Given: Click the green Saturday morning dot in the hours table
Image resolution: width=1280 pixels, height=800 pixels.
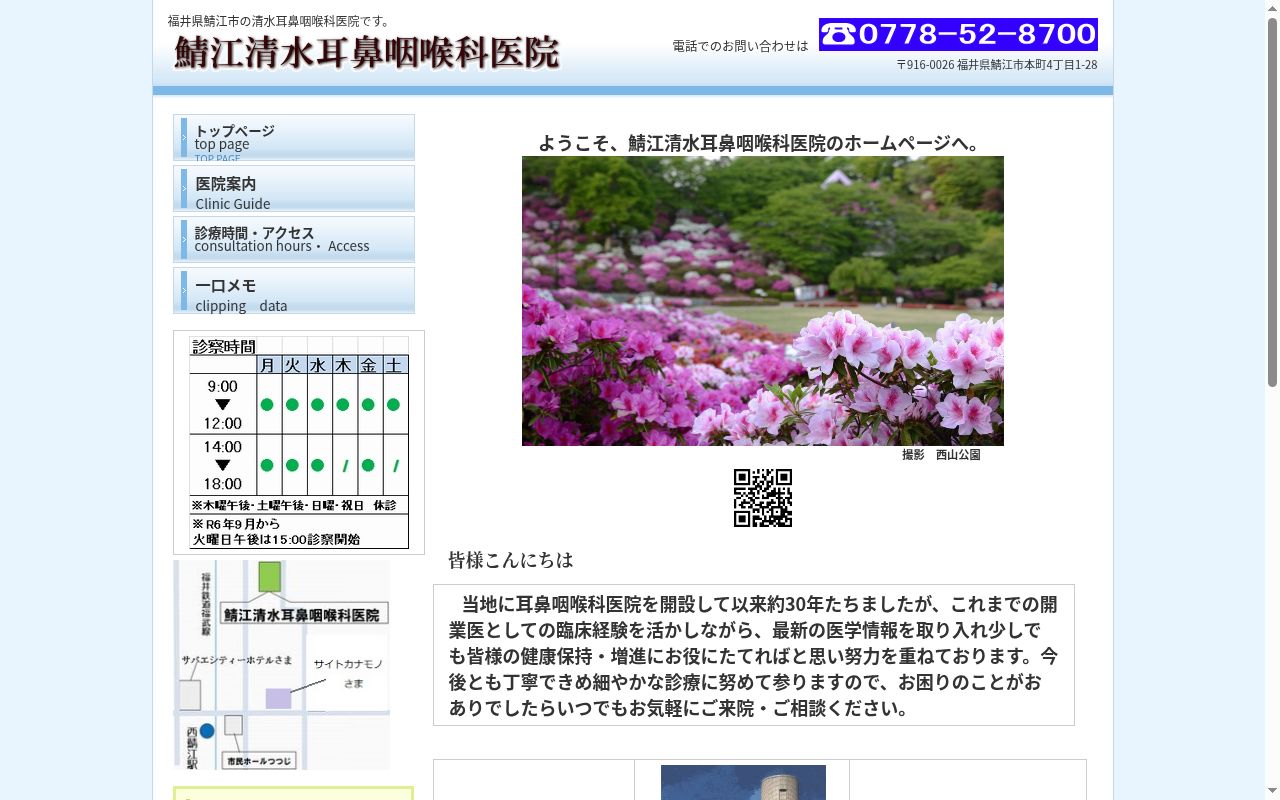Looking at the screenshot, I should (393, 405).
